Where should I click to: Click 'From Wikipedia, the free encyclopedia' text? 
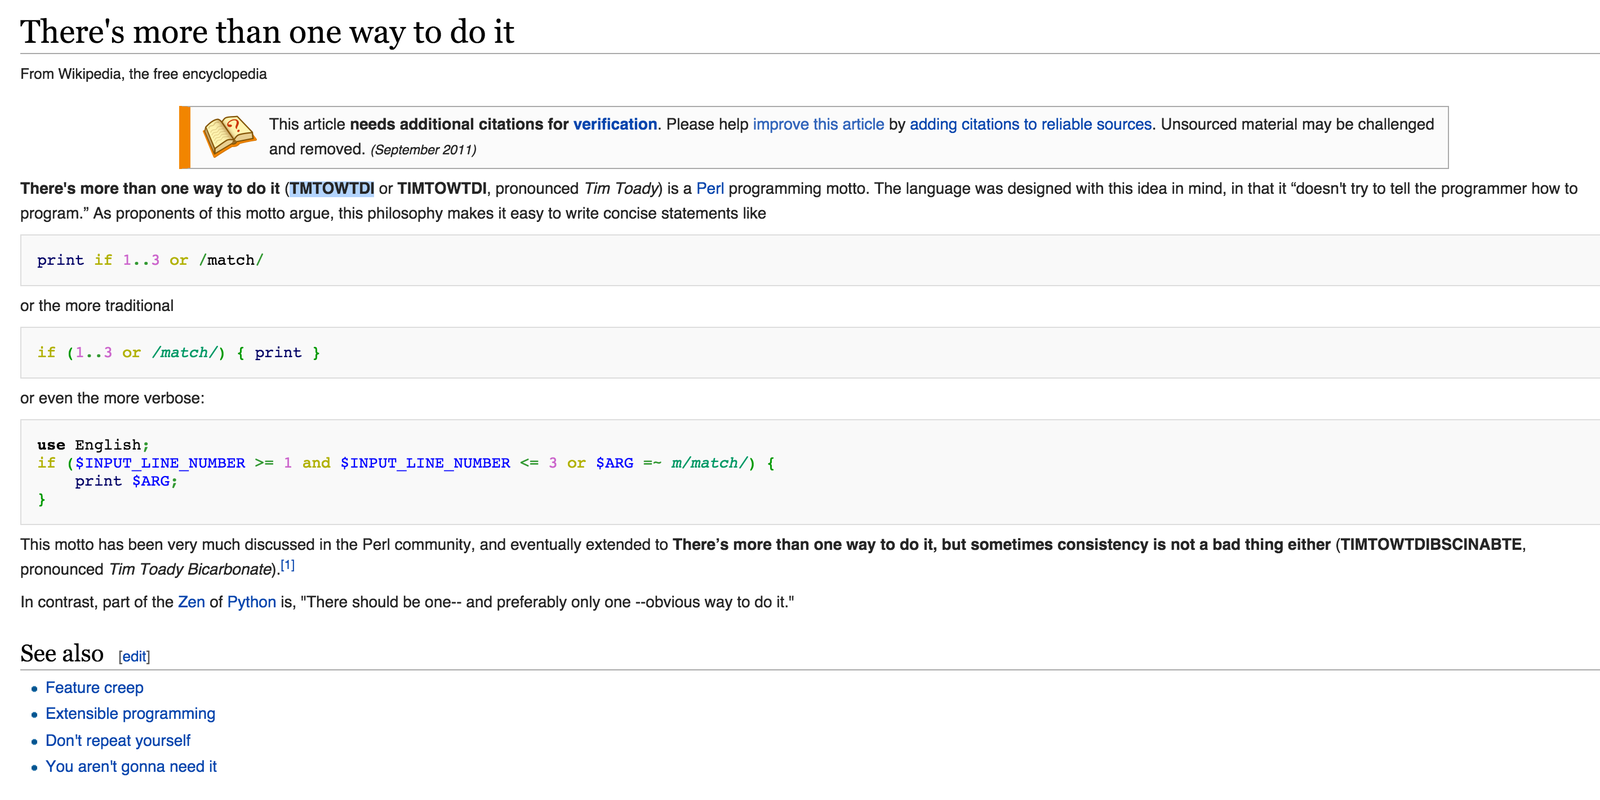coord(143,74)
